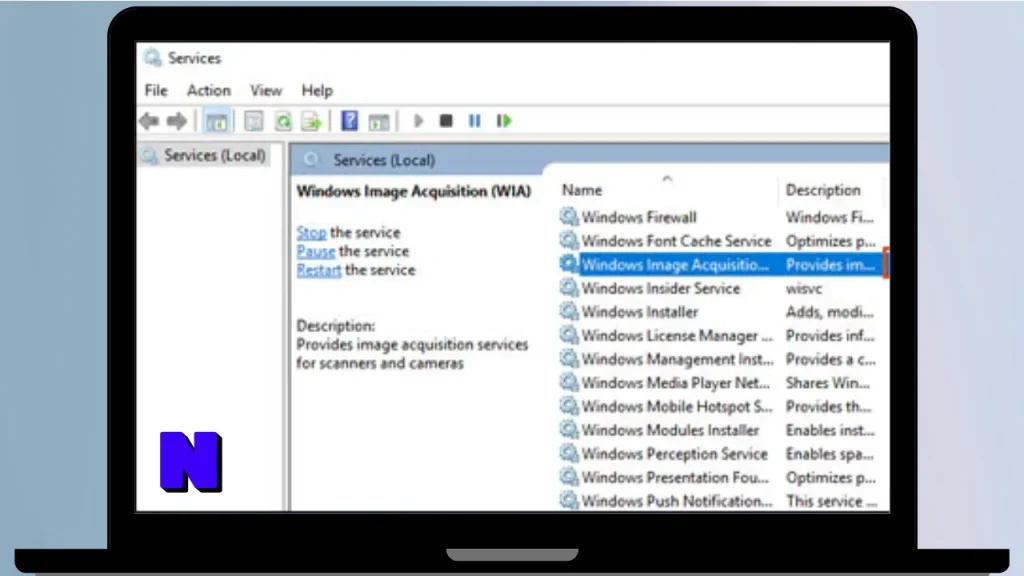Screen dimensions: 1024x576
Task: Open the blue Help toolbar icon
Action: click(x=349, y=120)
